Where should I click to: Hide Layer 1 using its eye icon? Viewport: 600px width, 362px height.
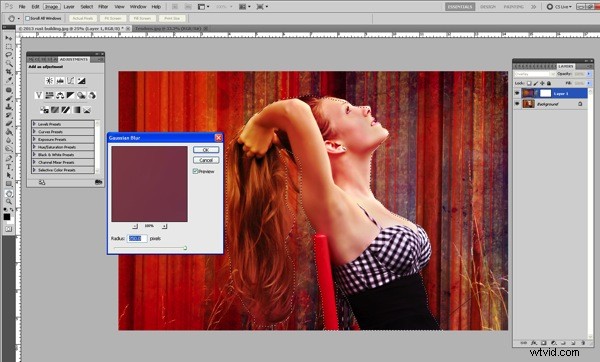517,93
